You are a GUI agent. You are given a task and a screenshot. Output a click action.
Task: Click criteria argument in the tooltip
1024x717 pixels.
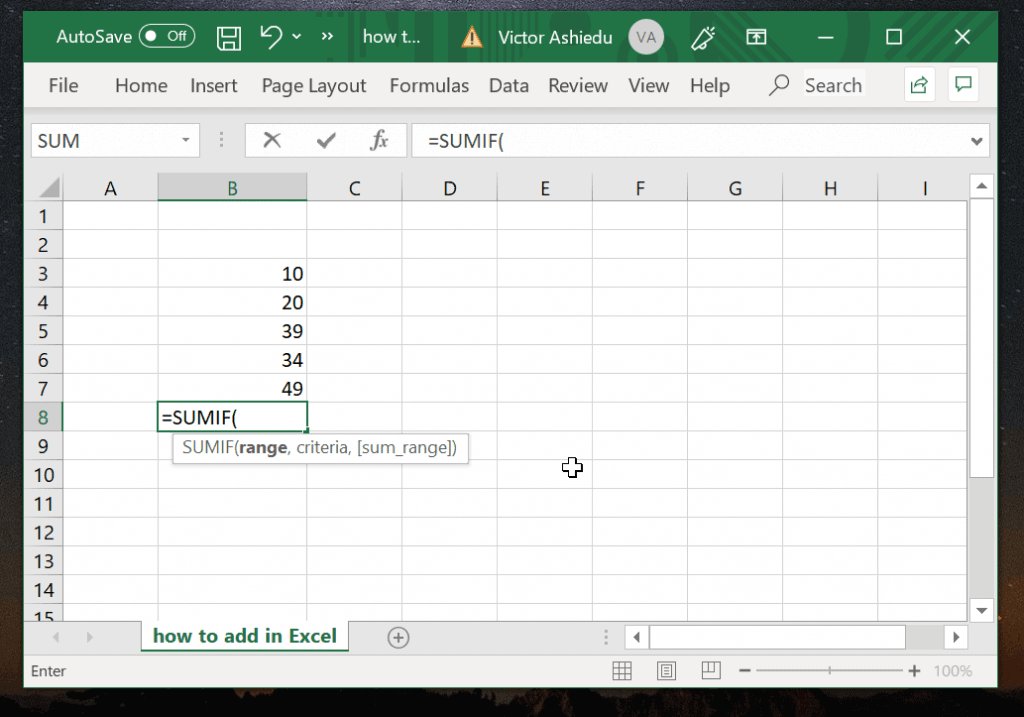pyautogui.click(x=323, y=447)
